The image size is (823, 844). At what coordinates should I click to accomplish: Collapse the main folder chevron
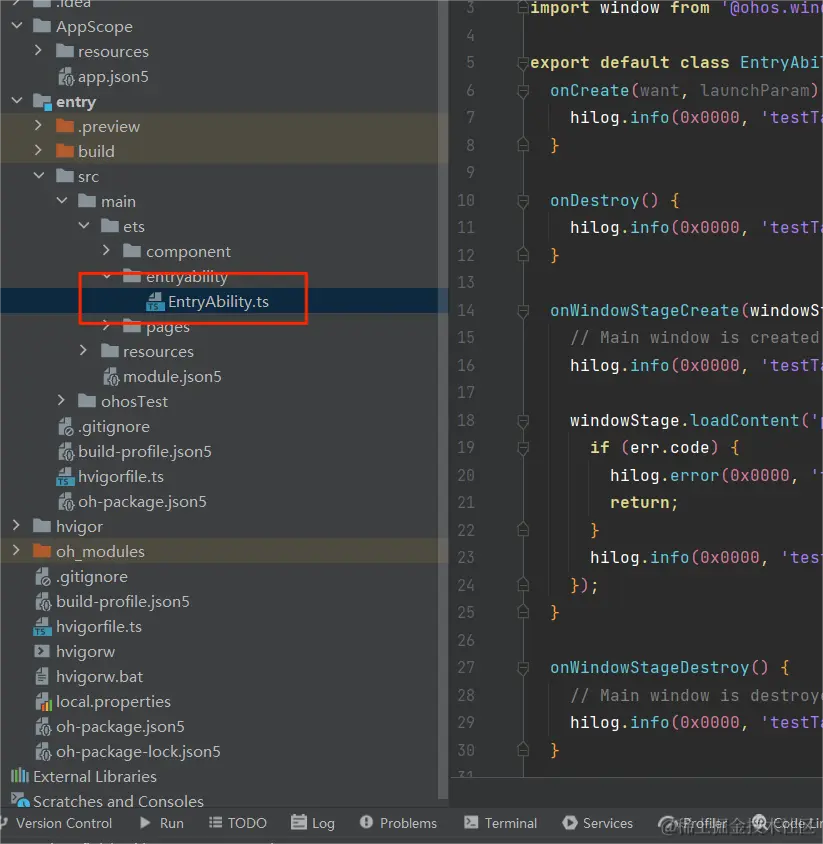pos(62,201)
